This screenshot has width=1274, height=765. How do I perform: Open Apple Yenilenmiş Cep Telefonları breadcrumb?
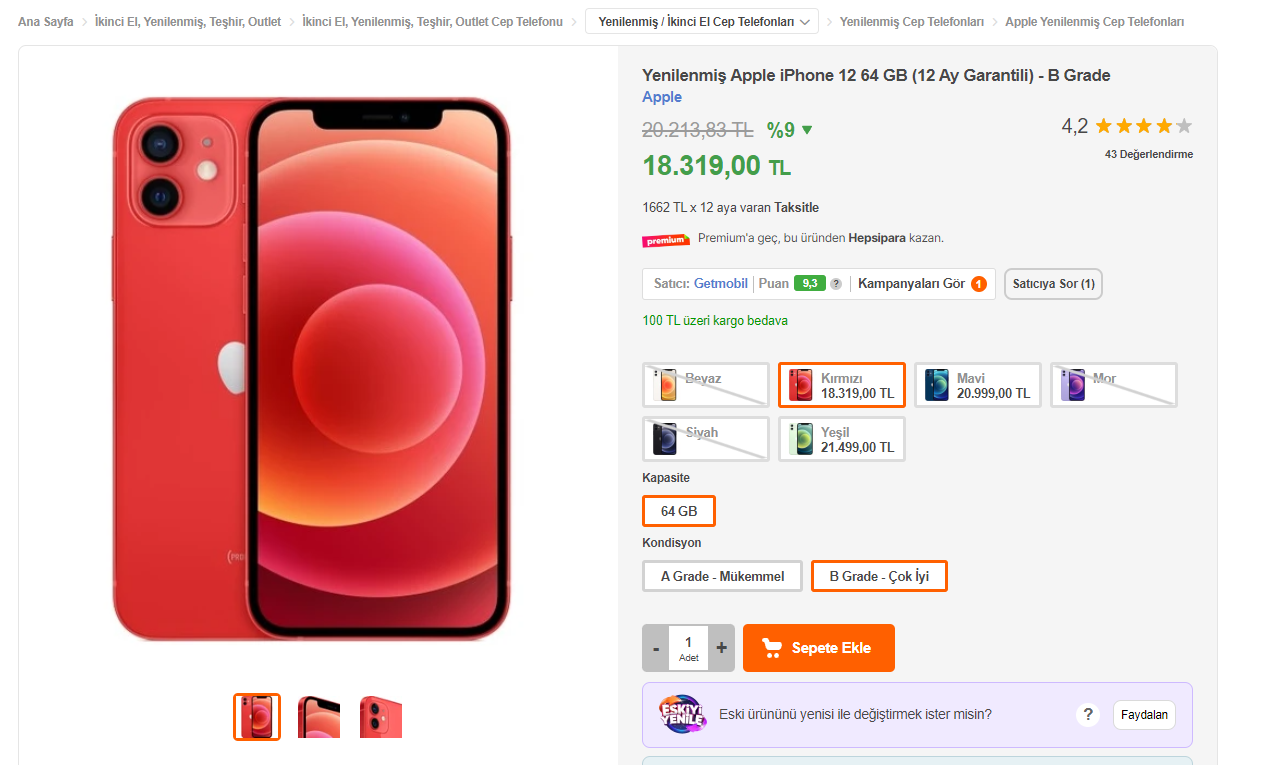(1094, 21)
